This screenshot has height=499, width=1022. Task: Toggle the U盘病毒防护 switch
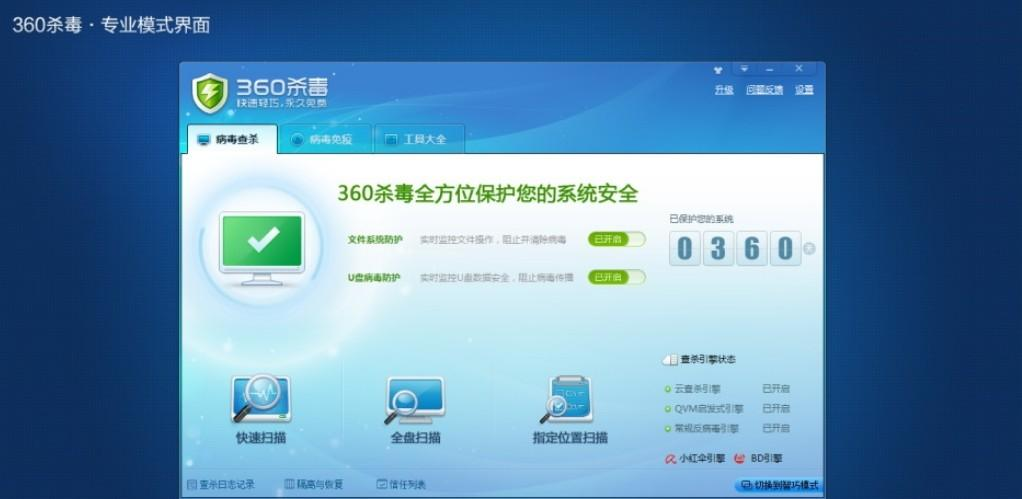[x=617, y=278]
